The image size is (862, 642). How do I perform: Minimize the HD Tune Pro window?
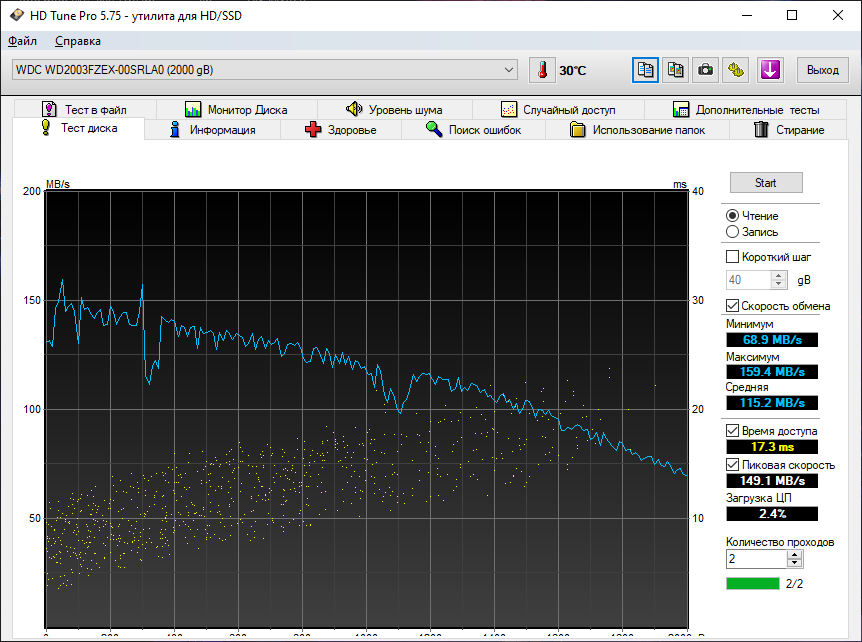(x=747, y=15)
